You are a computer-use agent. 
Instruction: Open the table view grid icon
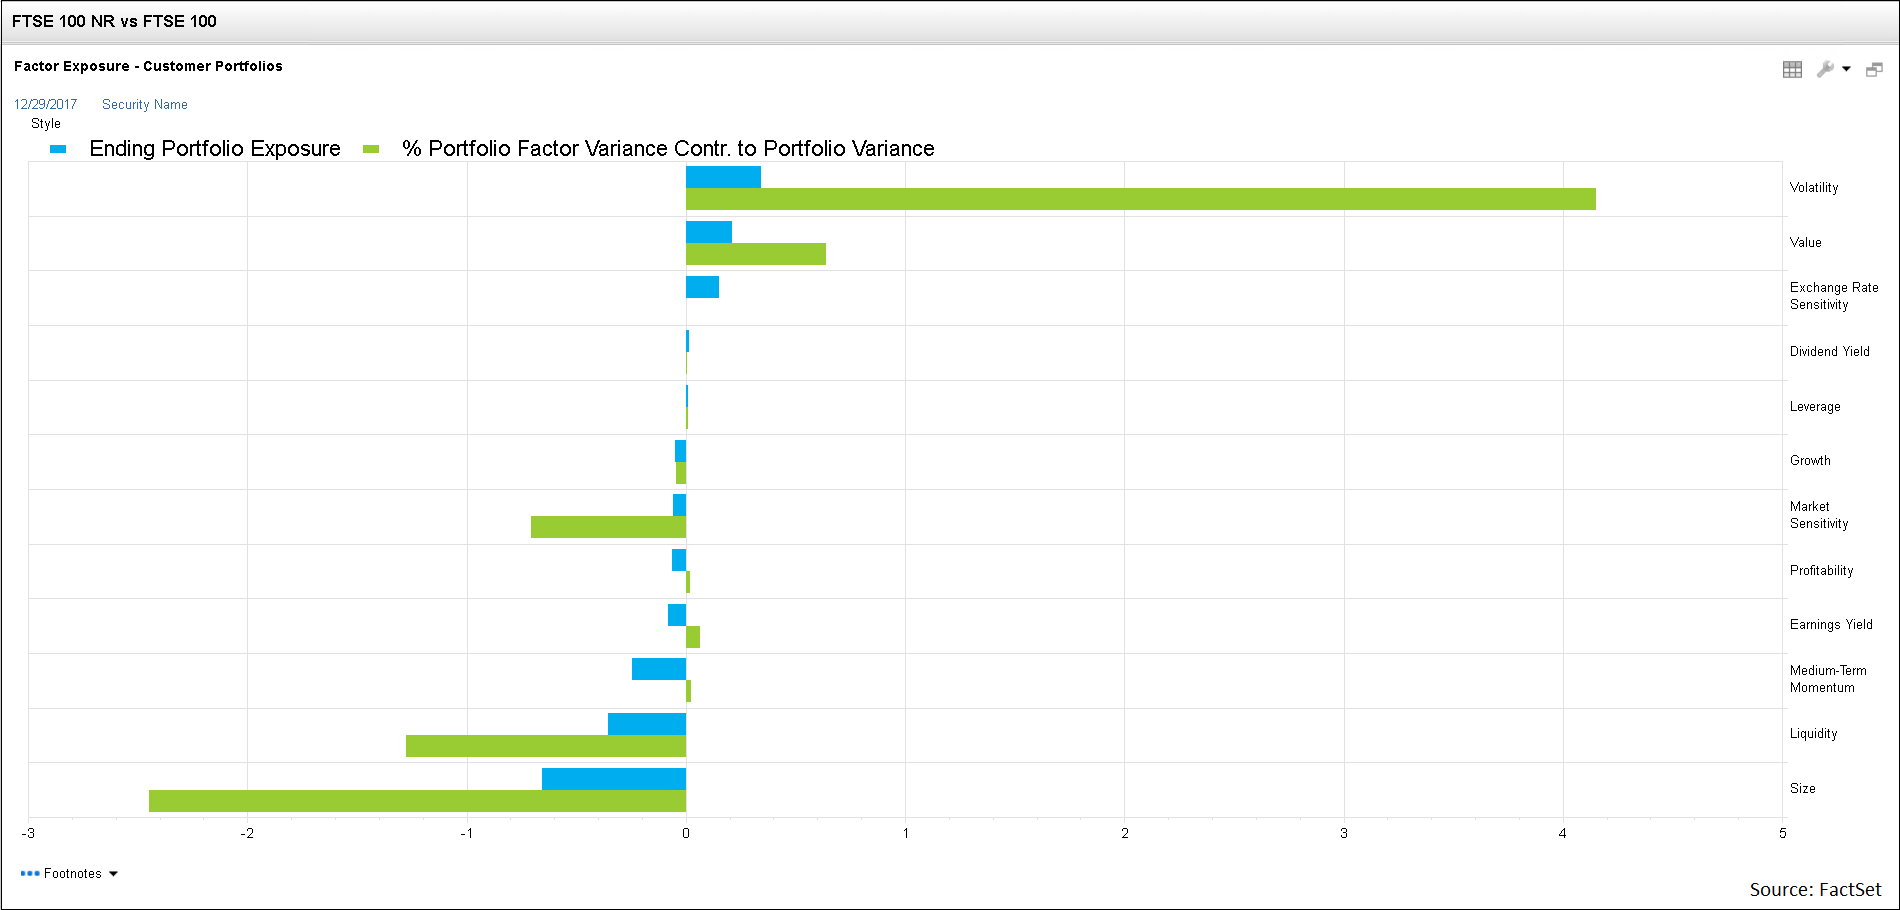pyautogui.click(x=1792, y=69)
